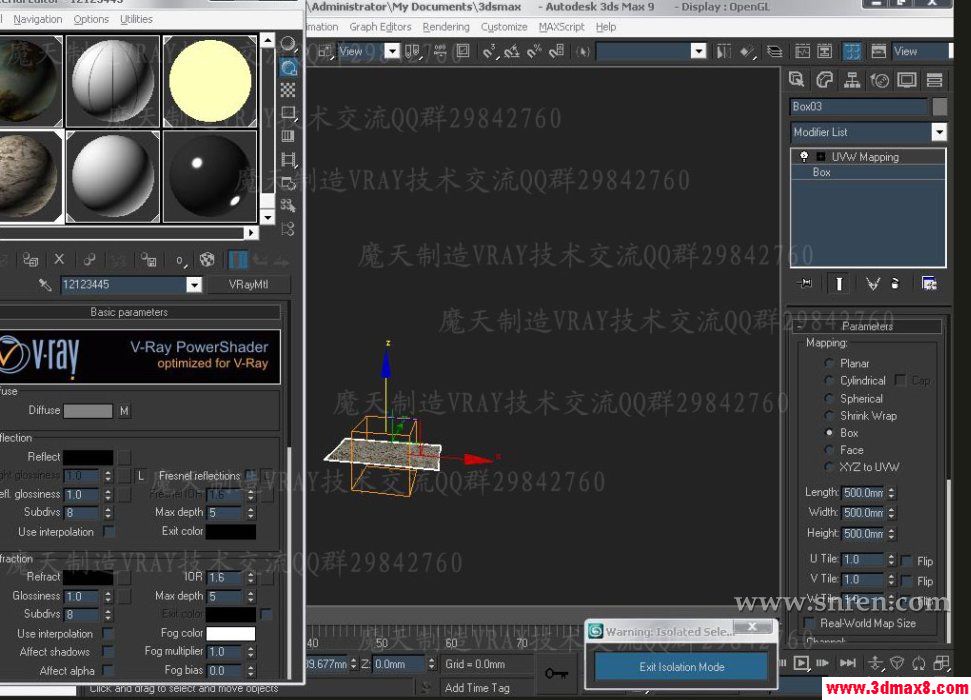Click the Pin Stack icon below modifier stack

tap(805, 283)
